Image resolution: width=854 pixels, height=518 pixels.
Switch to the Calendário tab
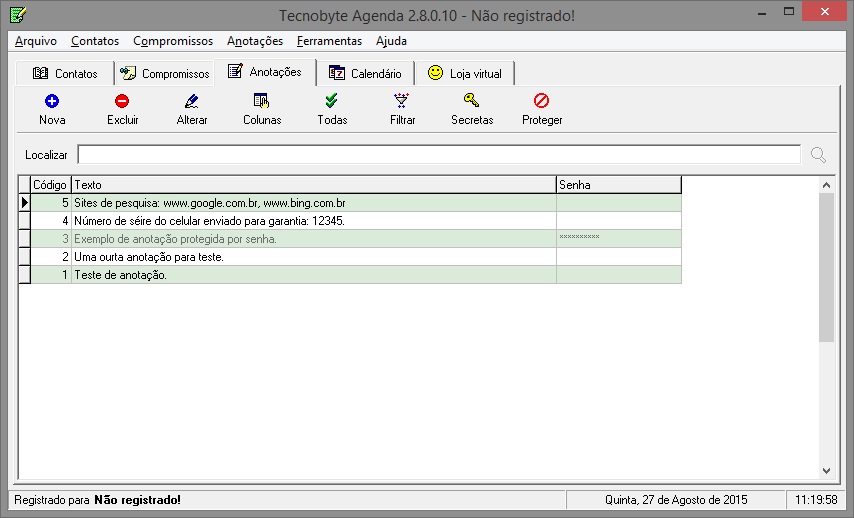point(366,74)
